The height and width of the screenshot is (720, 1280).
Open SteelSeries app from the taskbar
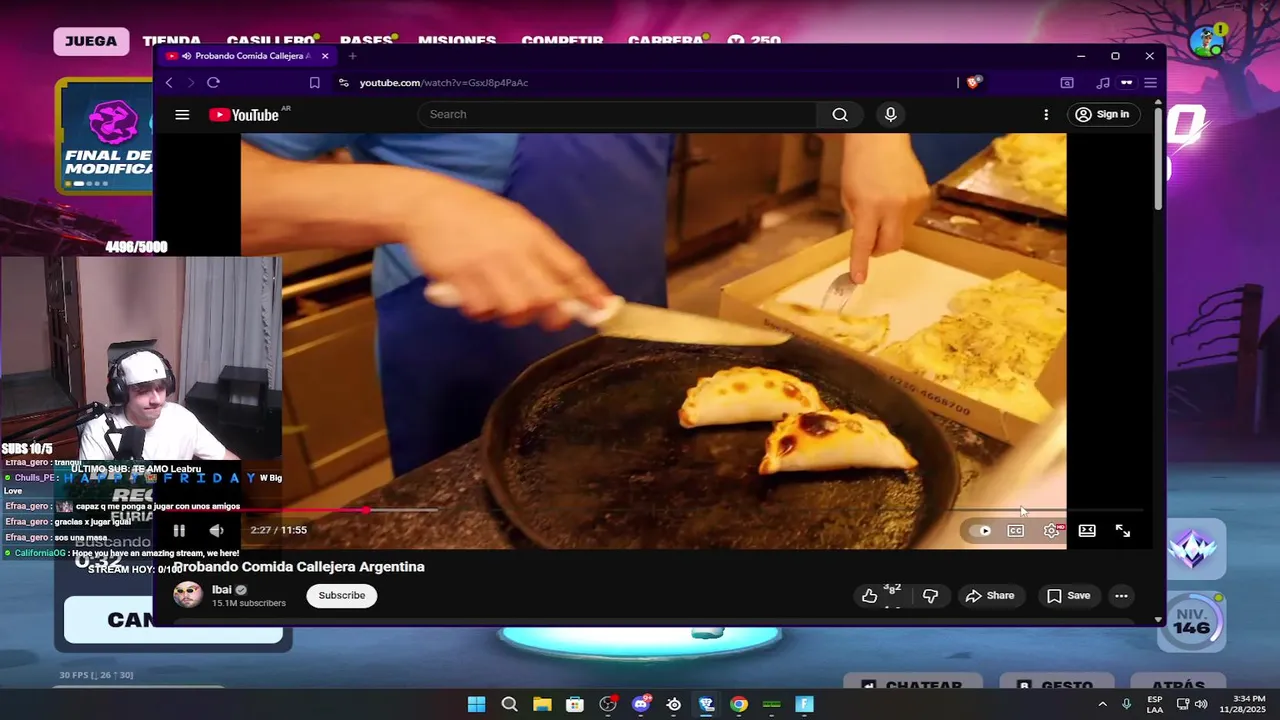[673, 704]
